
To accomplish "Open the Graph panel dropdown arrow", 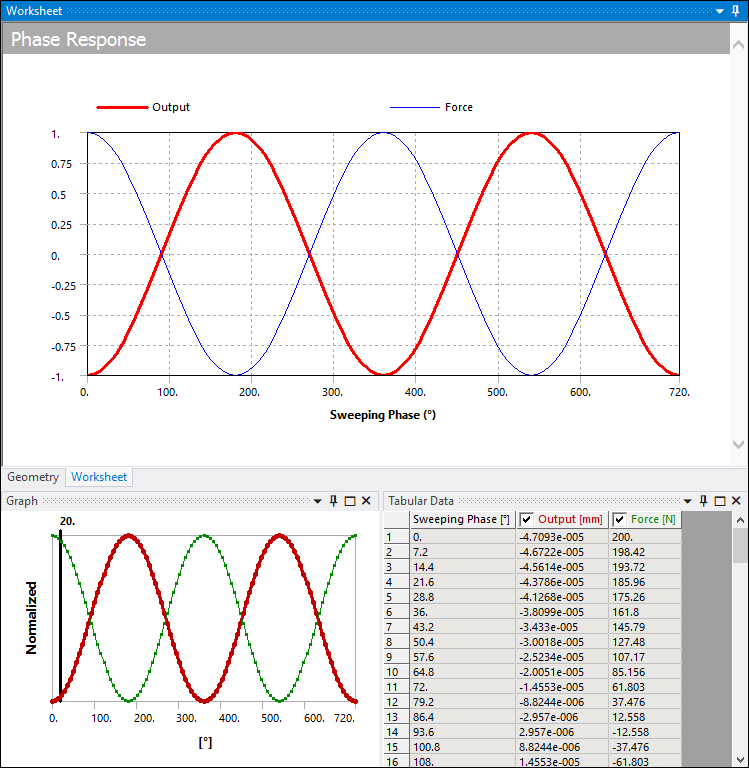I will [318, 500].
